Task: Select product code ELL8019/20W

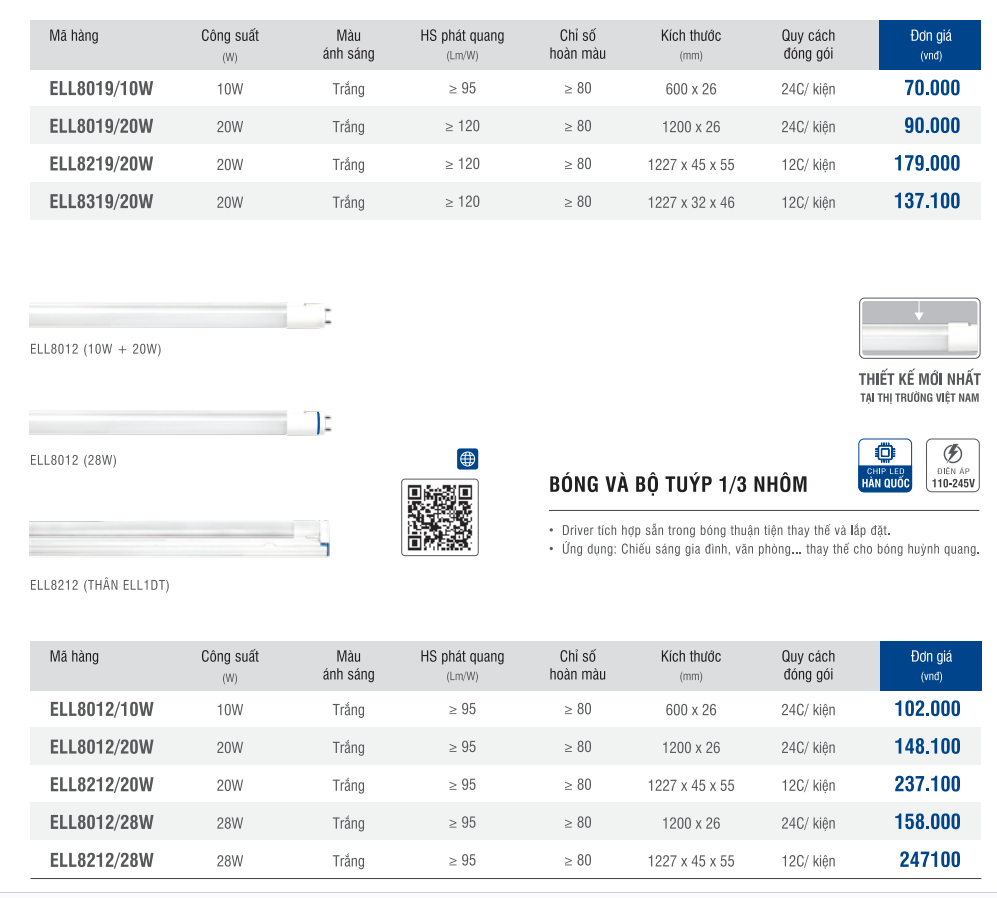Action: coord(101,127)
